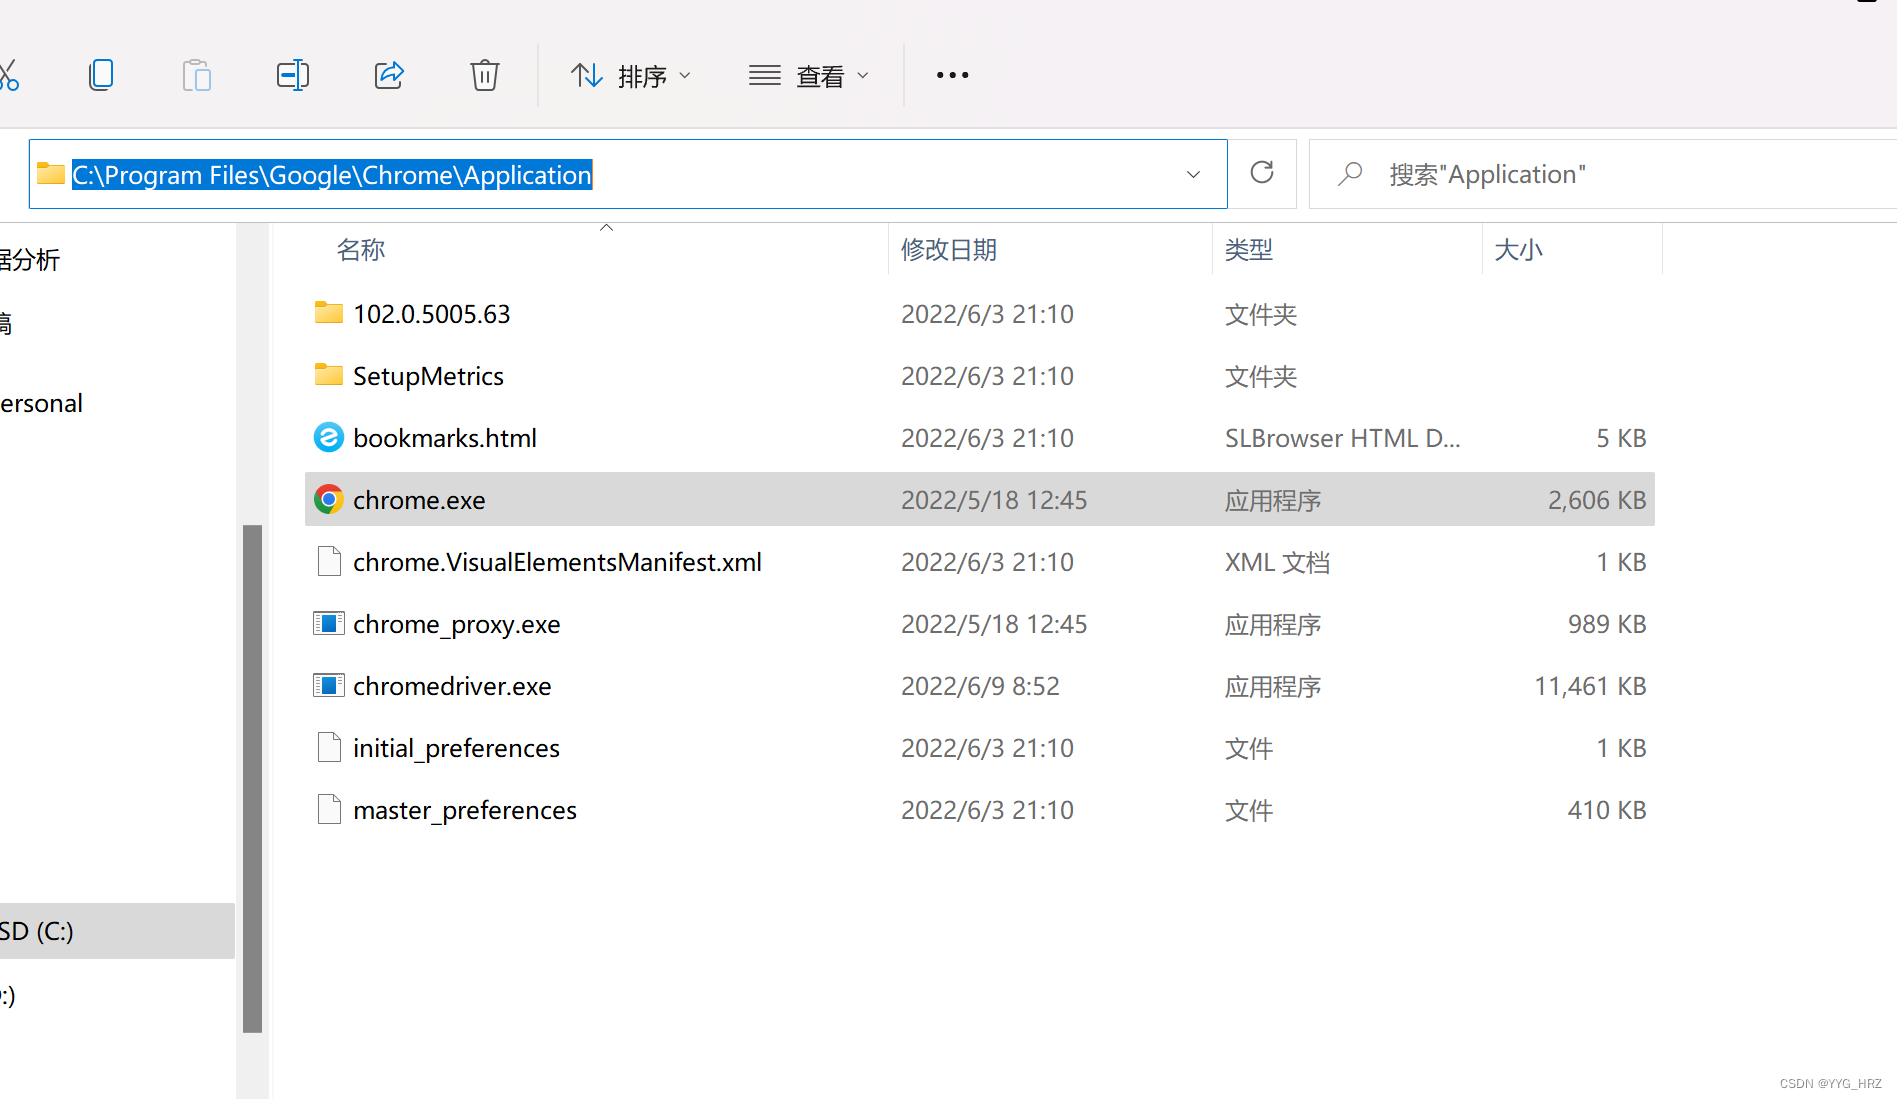Image resolution: width=1897 pixels, height=1099 pixels.
Task: Select the chrome.VisualElementsManifest.xml file icon
Action: 329,561
